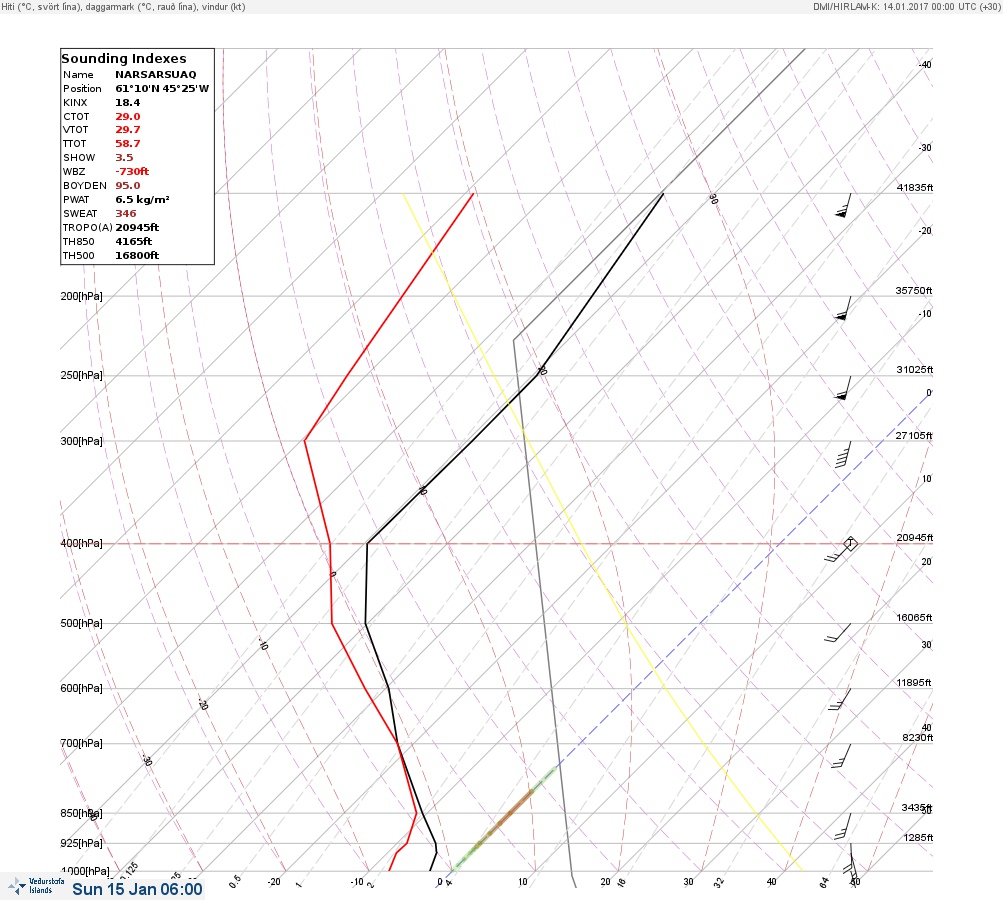Click the 16065ft altitude label

pyautogui.click(x=914, y=617)
